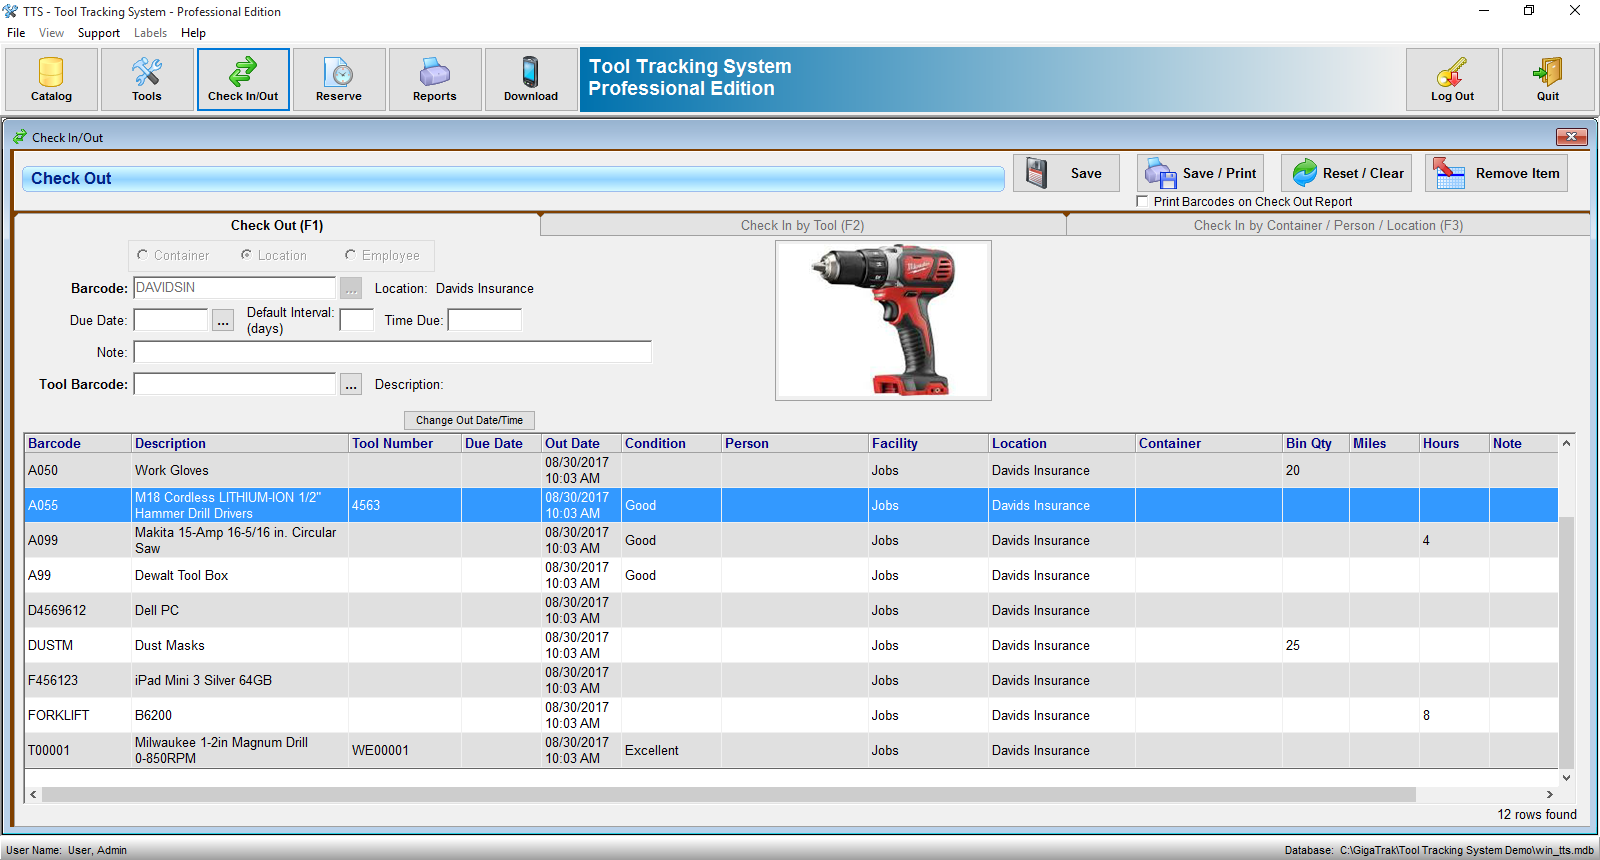Click the Save / Print button
Image resolution: width=1600 pixels, height=860 pixels.
(1200, 173)
